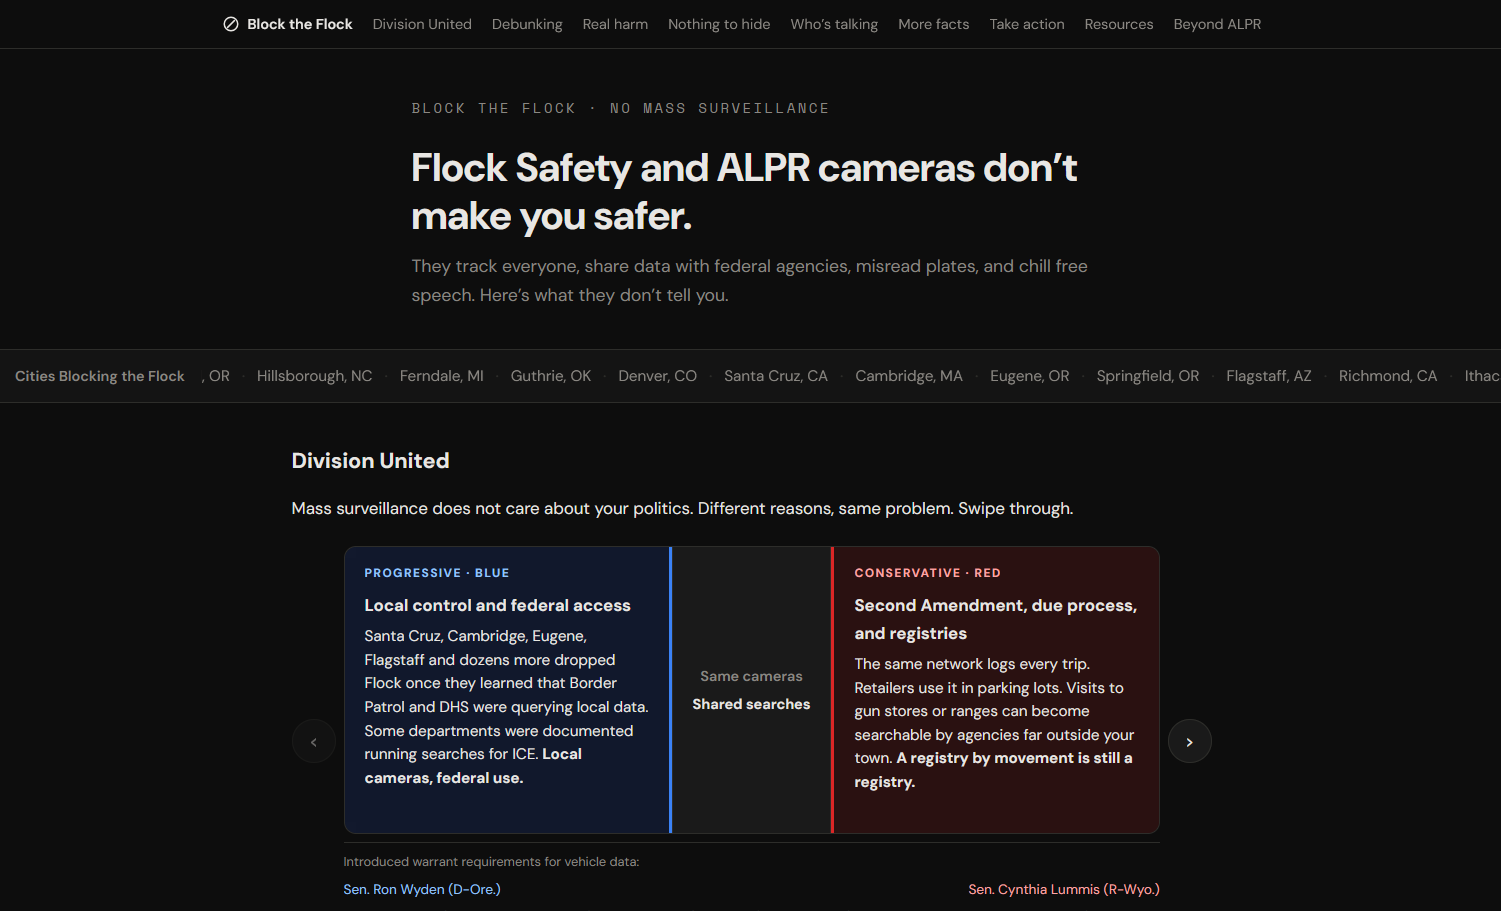Click the Sen. Ron Wyden link
The width and height of the screenshot is (1501, 911).
click(x=422, y=889)
